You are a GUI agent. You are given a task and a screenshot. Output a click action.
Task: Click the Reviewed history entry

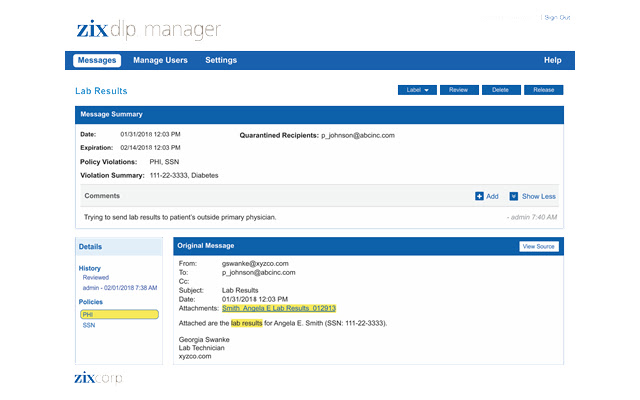pos(96,278)
